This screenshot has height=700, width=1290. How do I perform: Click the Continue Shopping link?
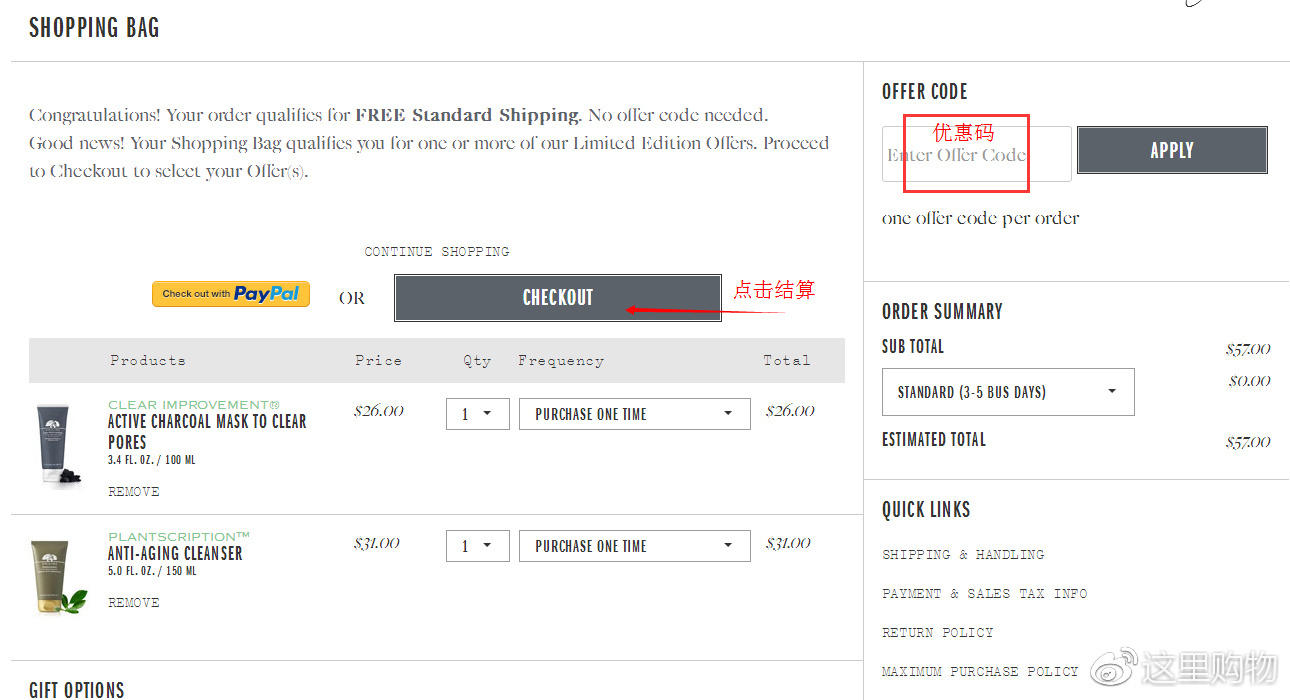[x=437, y=252]
